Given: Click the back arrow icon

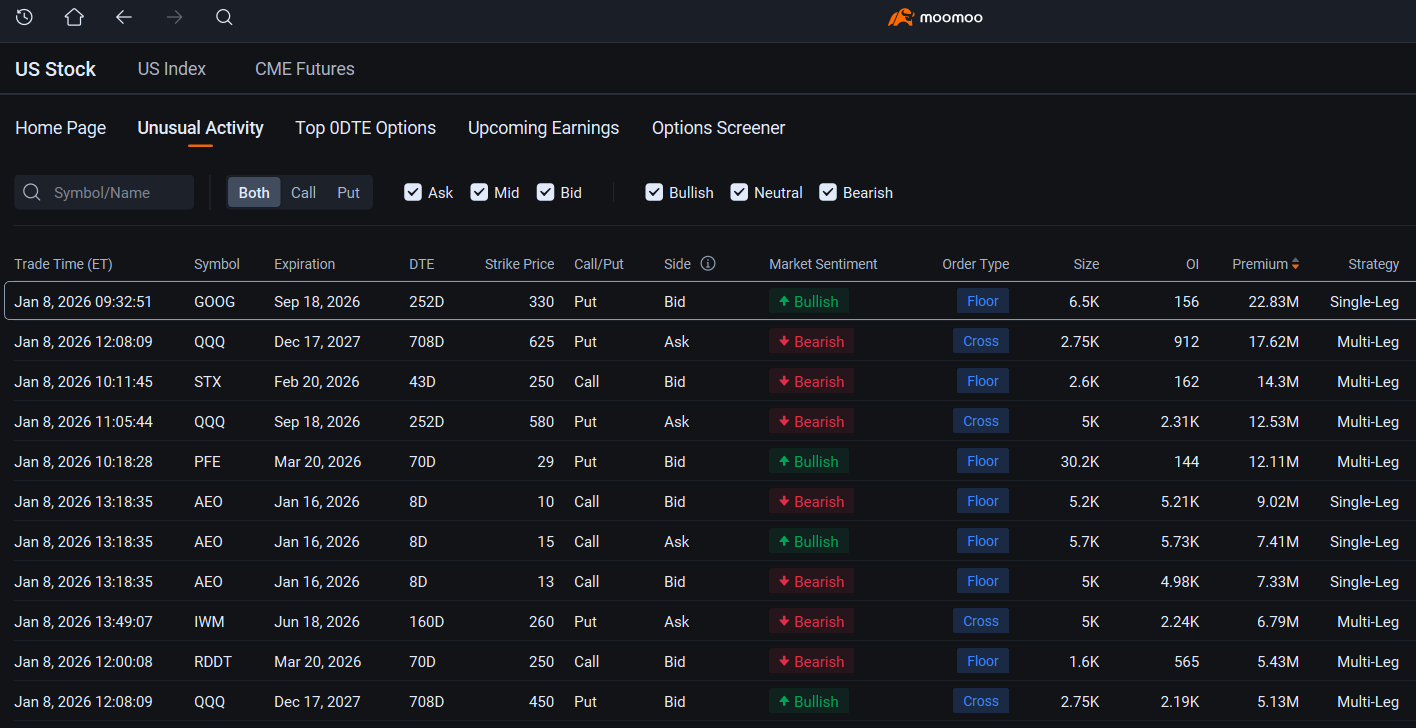Looking at the screenshot, I should 124,17.
